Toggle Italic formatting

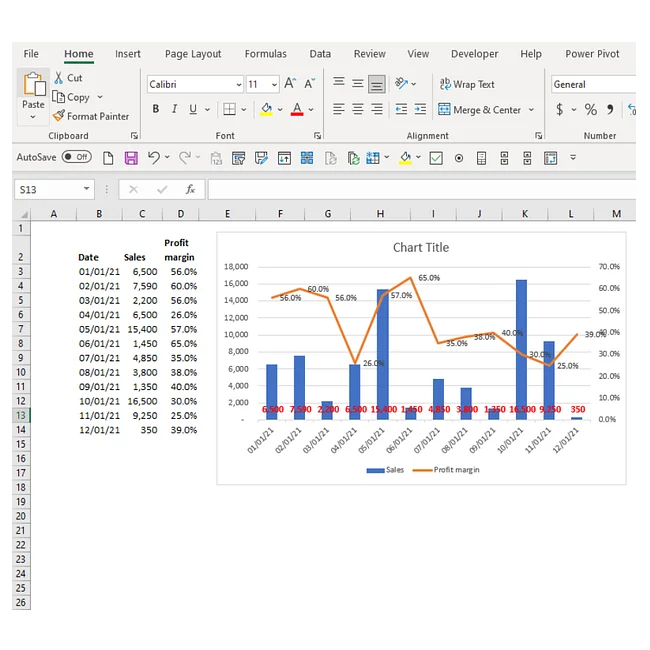(x=175, y=109)
